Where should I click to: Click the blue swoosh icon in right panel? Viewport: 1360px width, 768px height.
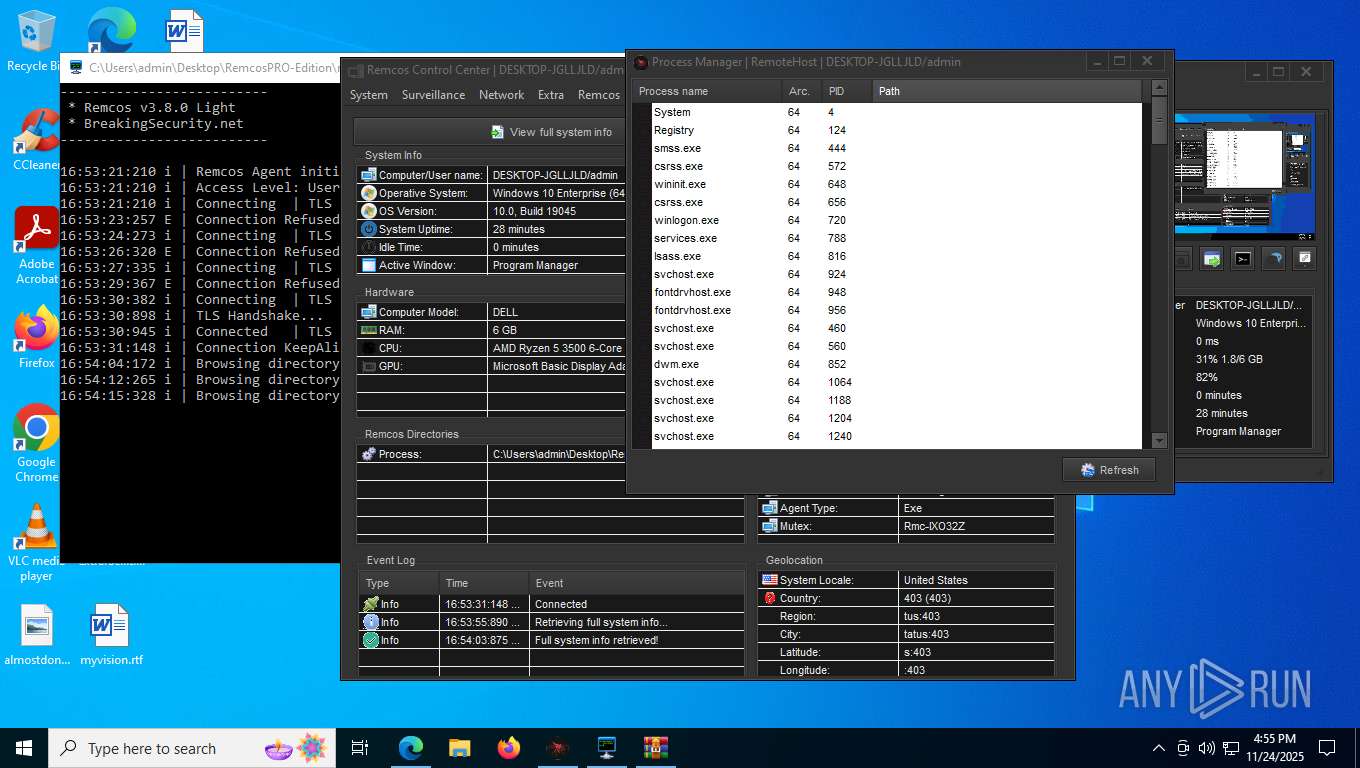tap(1274, 259)
